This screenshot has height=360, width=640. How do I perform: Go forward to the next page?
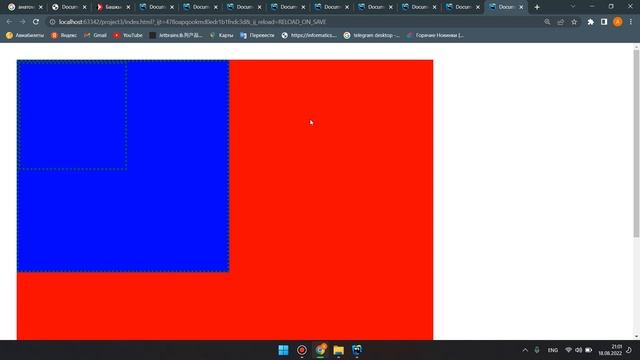coord(22,22)
